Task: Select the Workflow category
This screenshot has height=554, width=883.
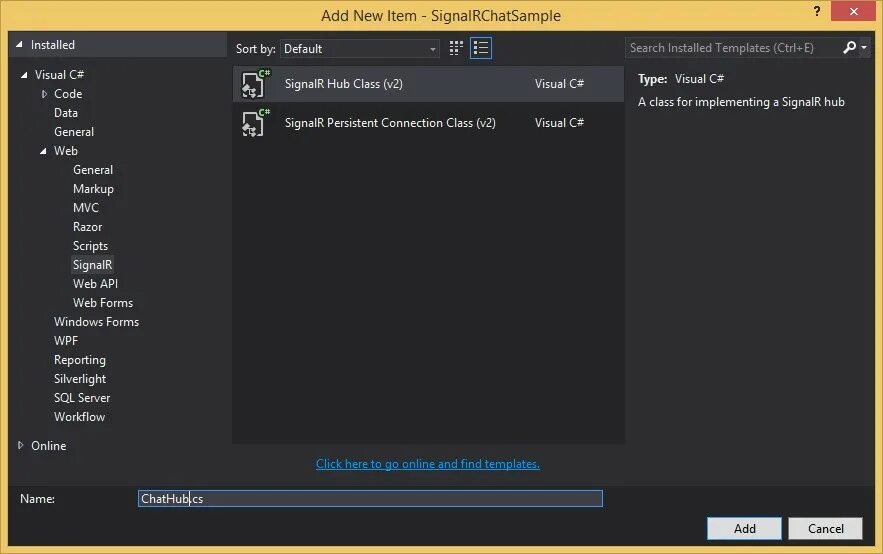Action: [x=79, y=417]
